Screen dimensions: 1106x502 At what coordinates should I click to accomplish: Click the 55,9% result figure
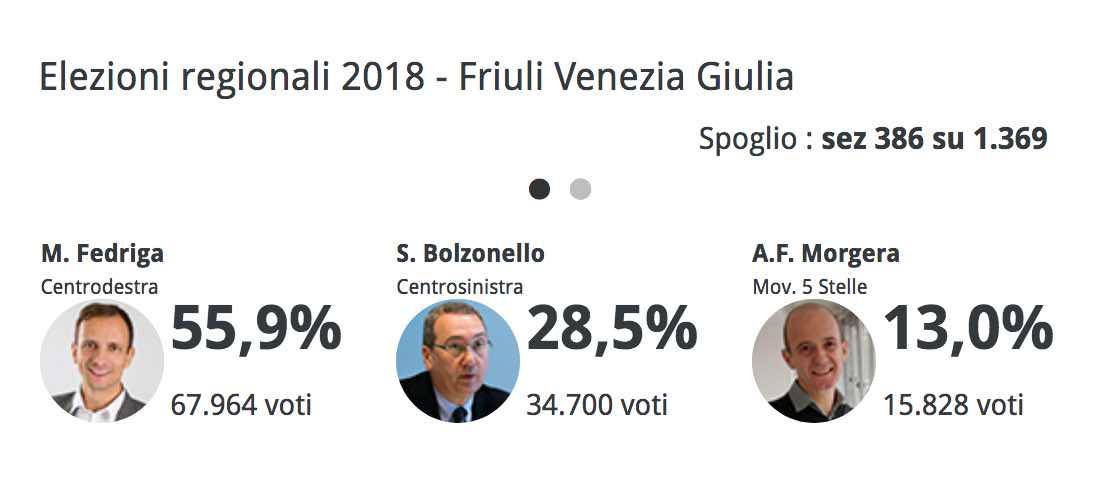point(256,328)
